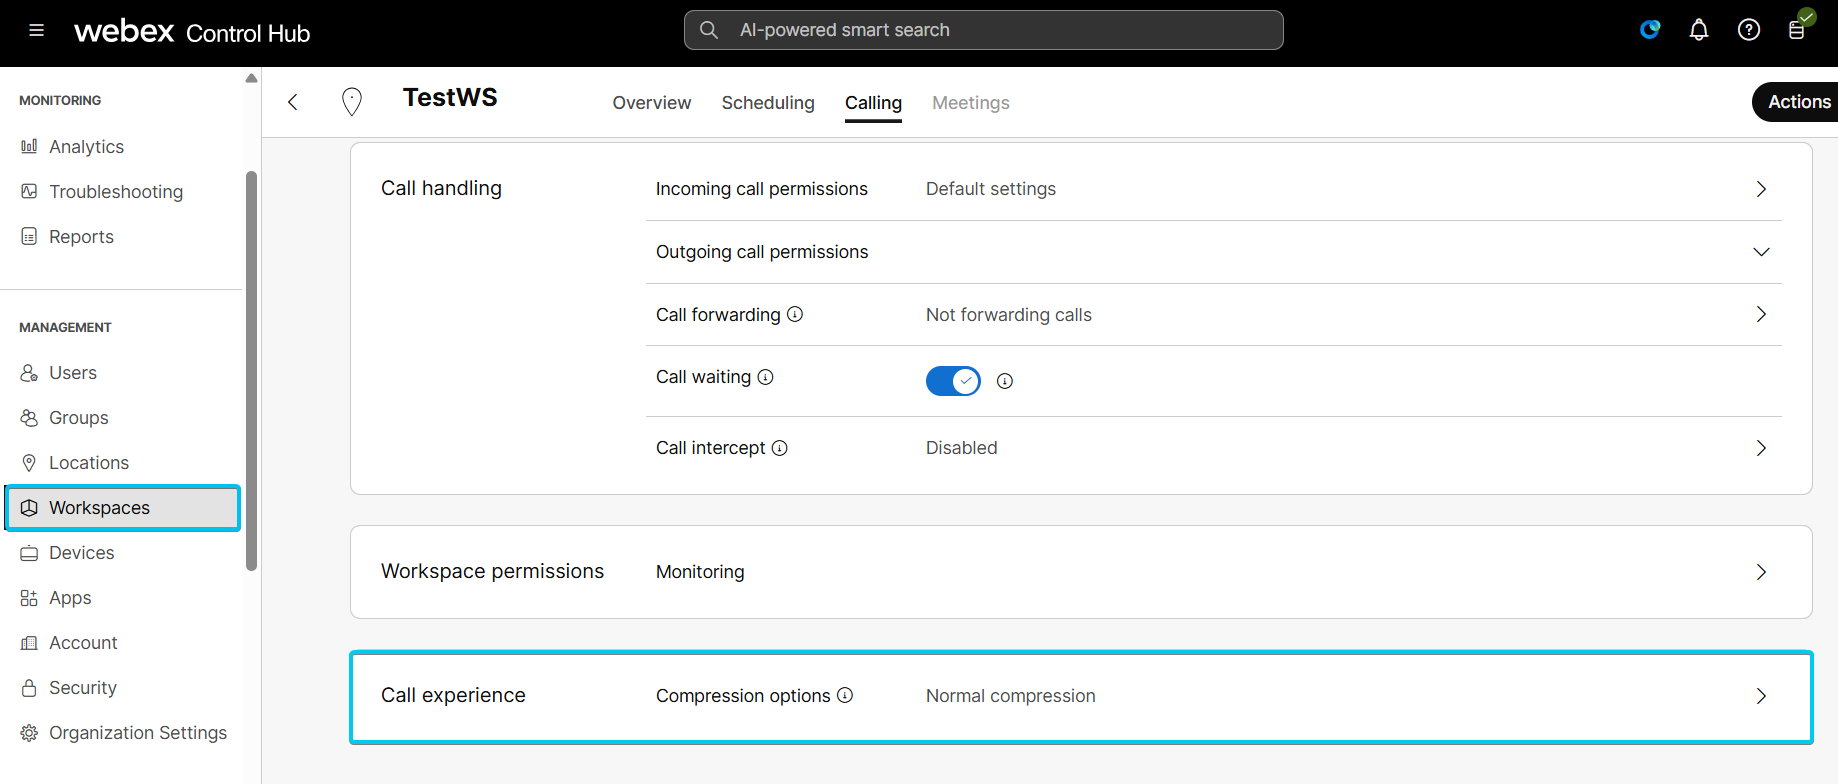Click the info icon next to Call forwarding
Screen dimensions: 1838x784
pyautogui.click(x=795, y=314)
